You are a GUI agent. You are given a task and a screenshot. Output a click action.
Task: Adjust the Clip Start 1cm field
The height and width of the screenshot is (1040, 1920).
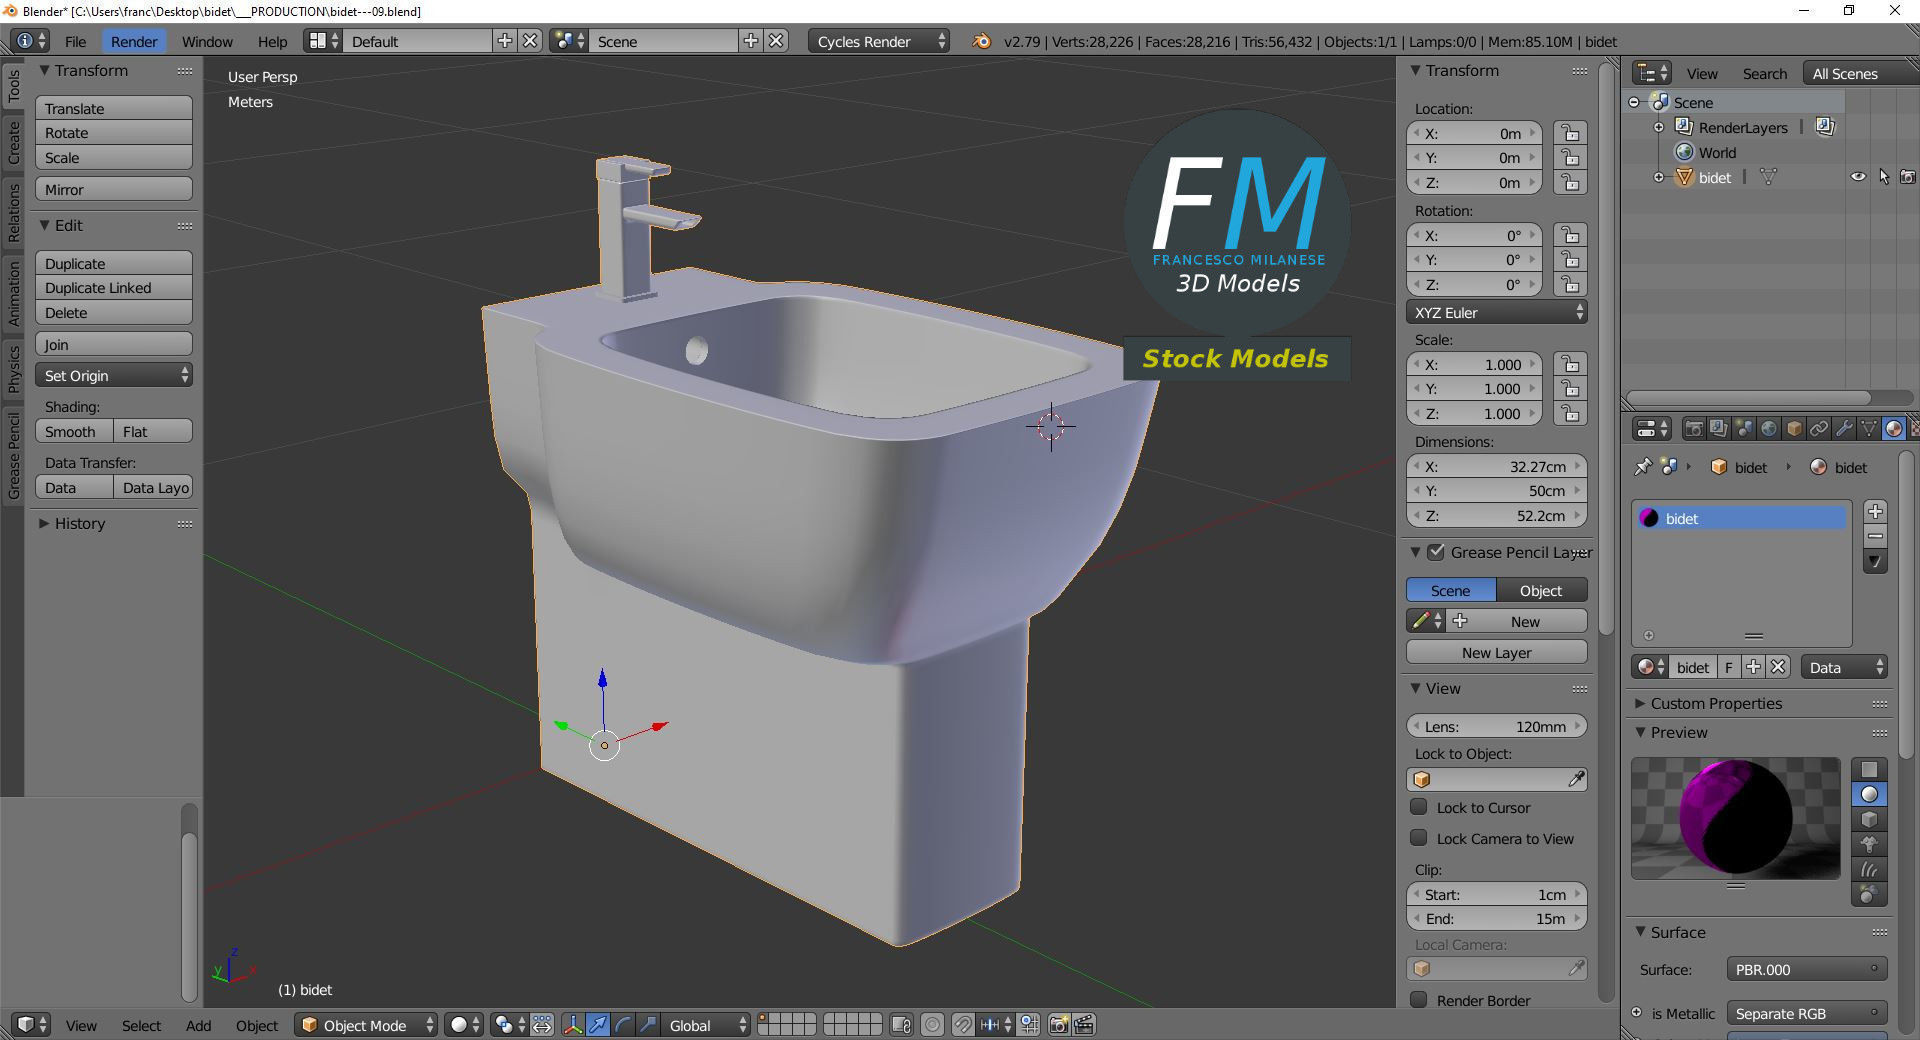pos(1497,894)
